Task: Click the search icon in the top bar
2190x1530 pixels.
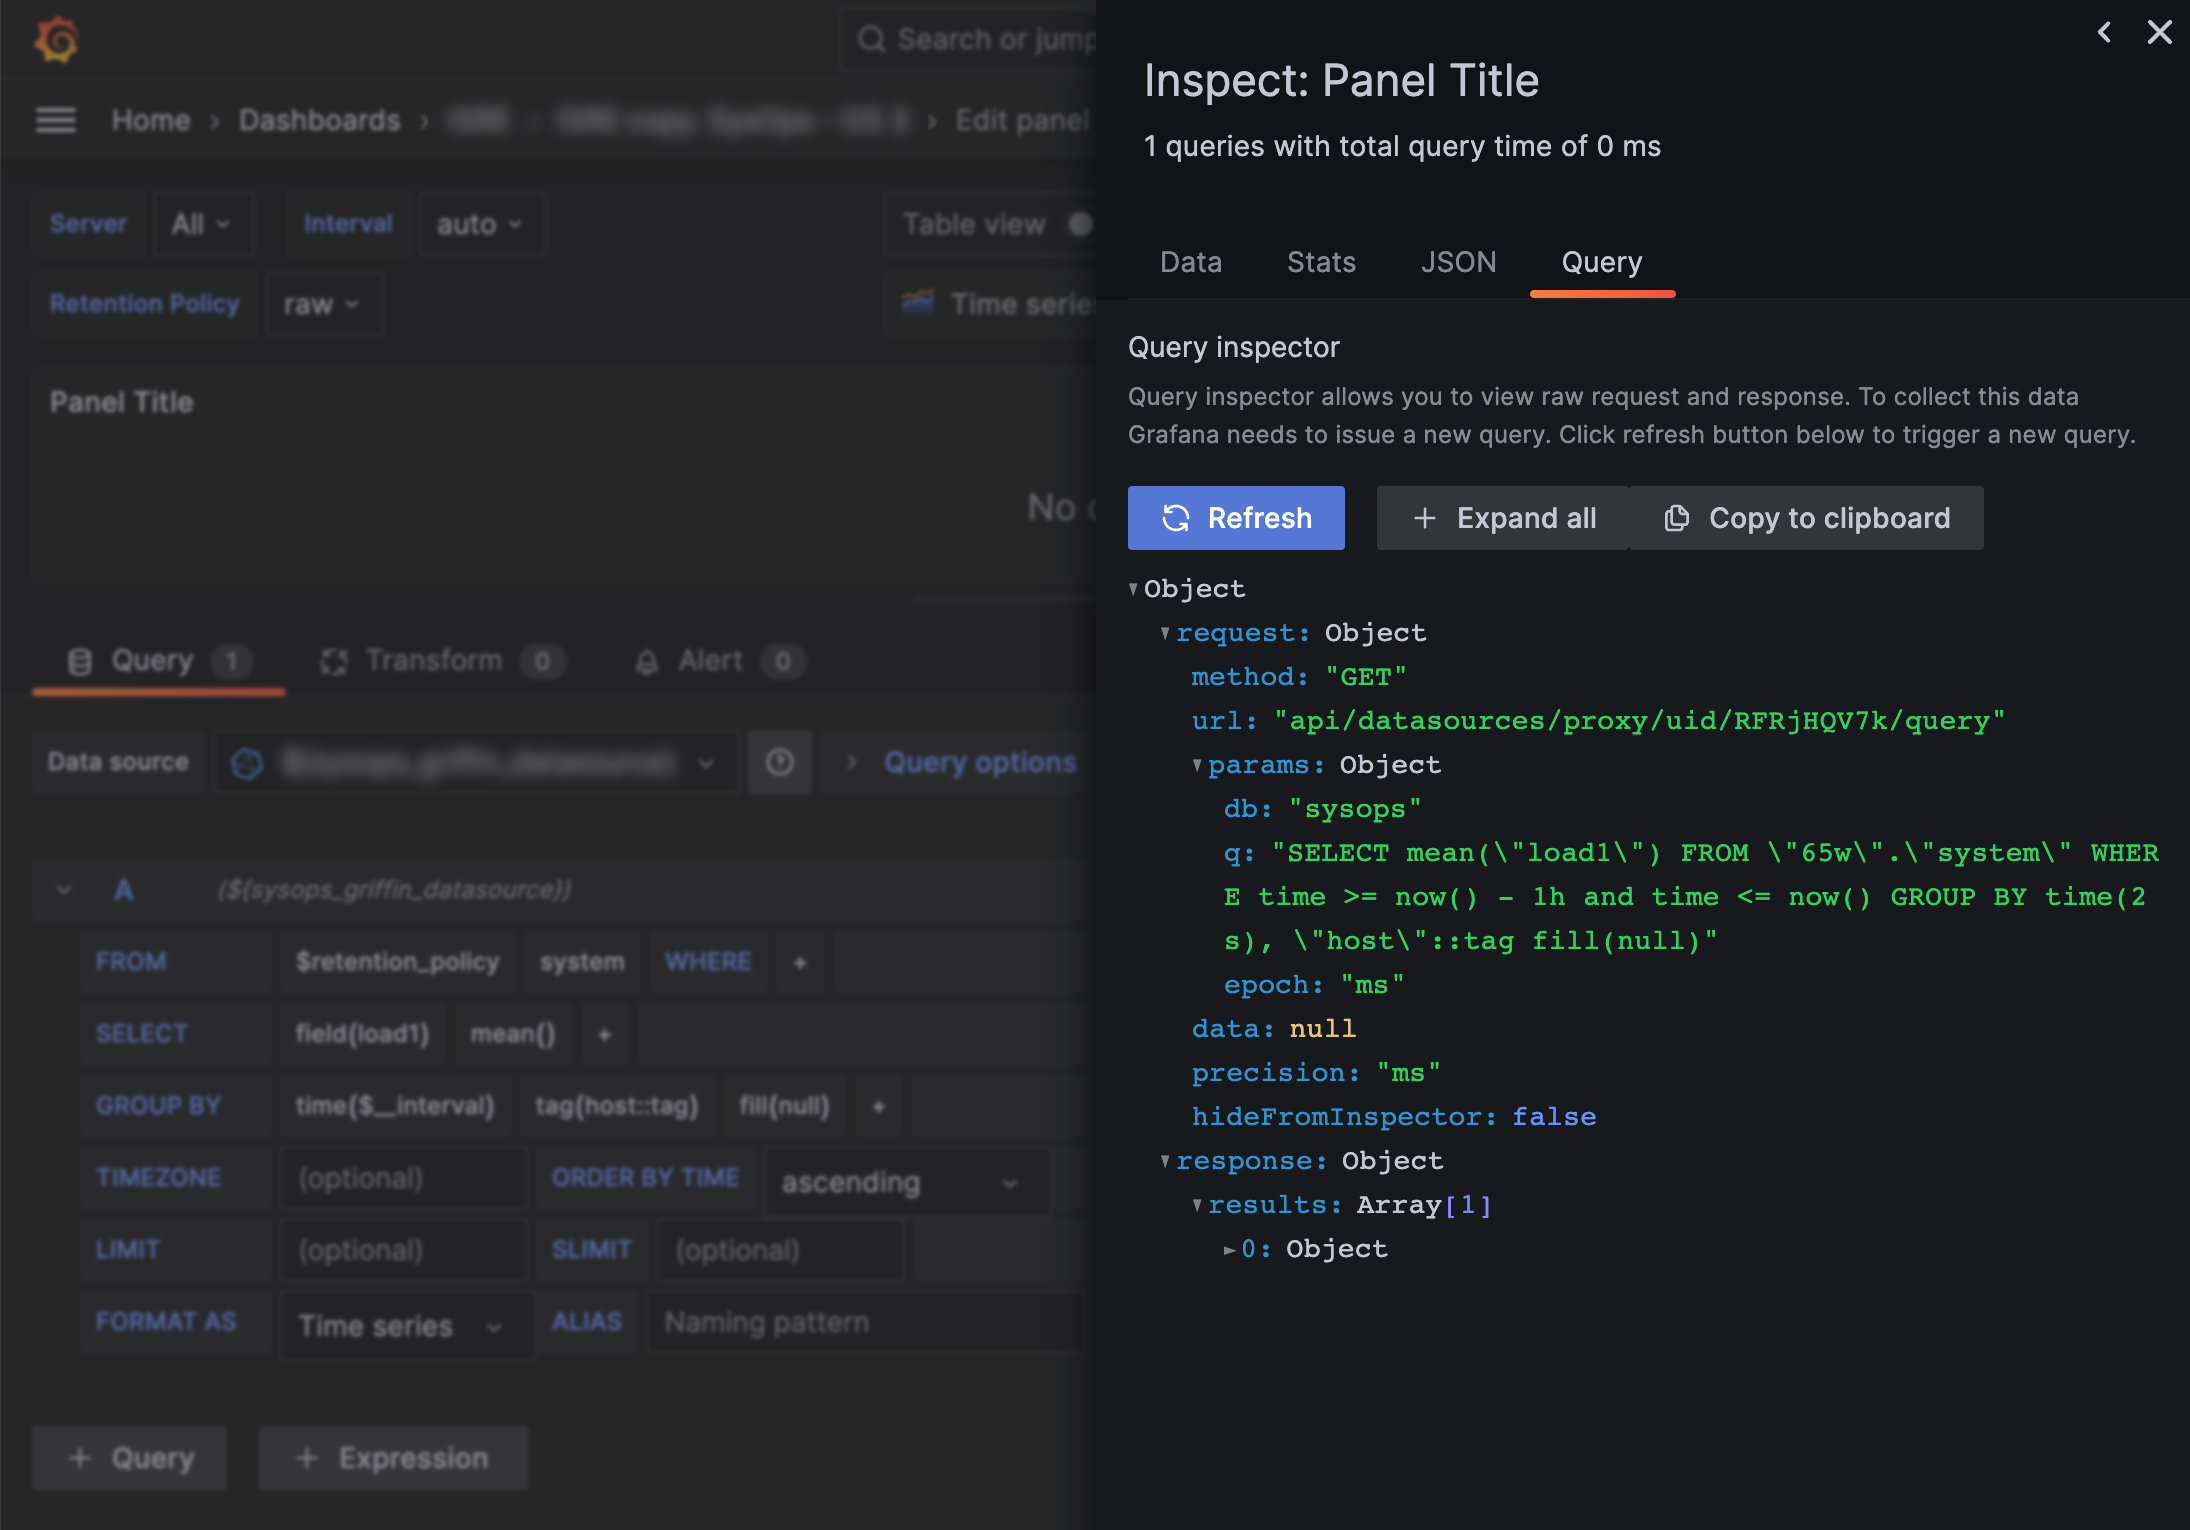Action: pyautogui.click(x=874, y=38)
